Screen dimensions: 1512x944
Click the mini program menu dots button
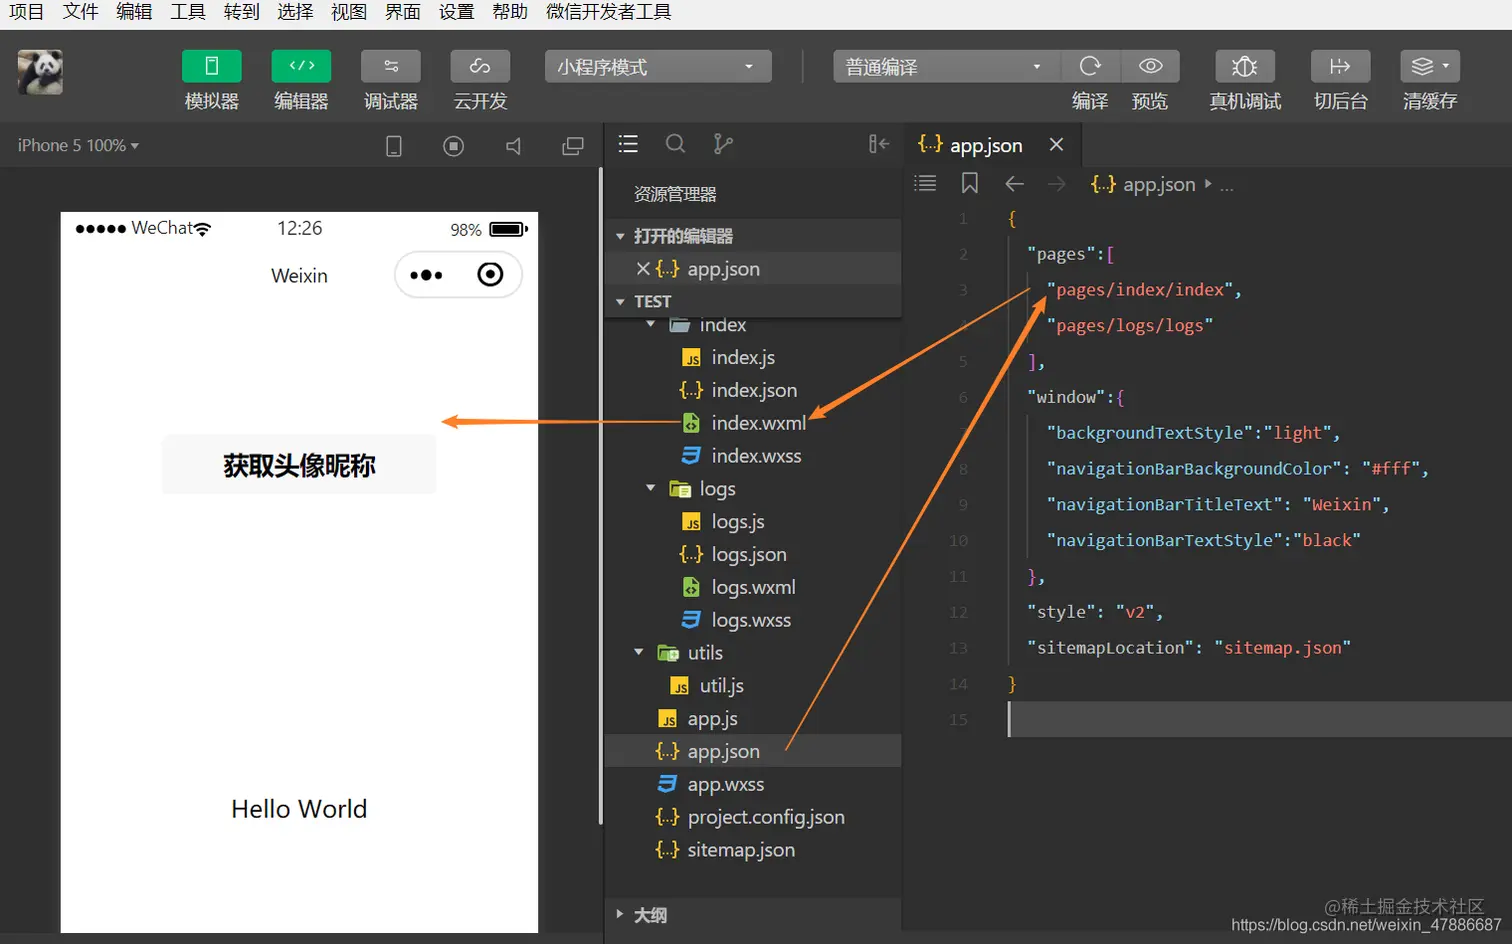[x=426, y=275]
